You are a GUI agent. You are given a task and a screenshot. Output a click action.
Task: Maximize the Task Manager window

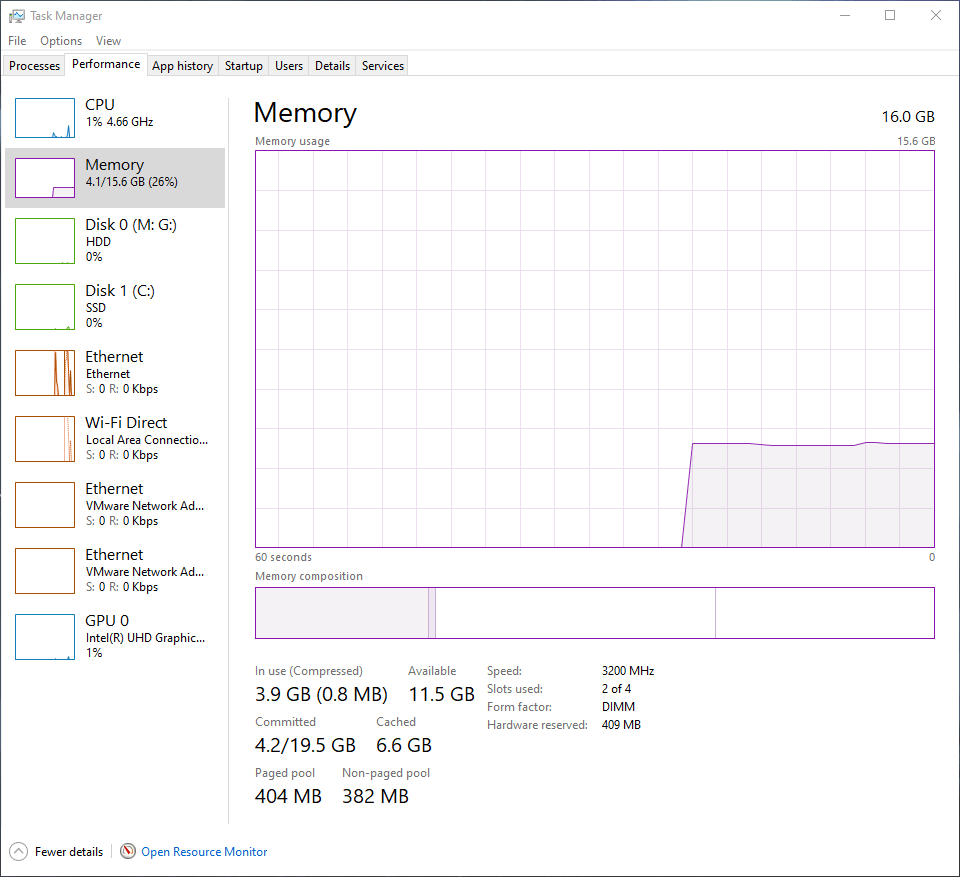(x=890, y=15)
